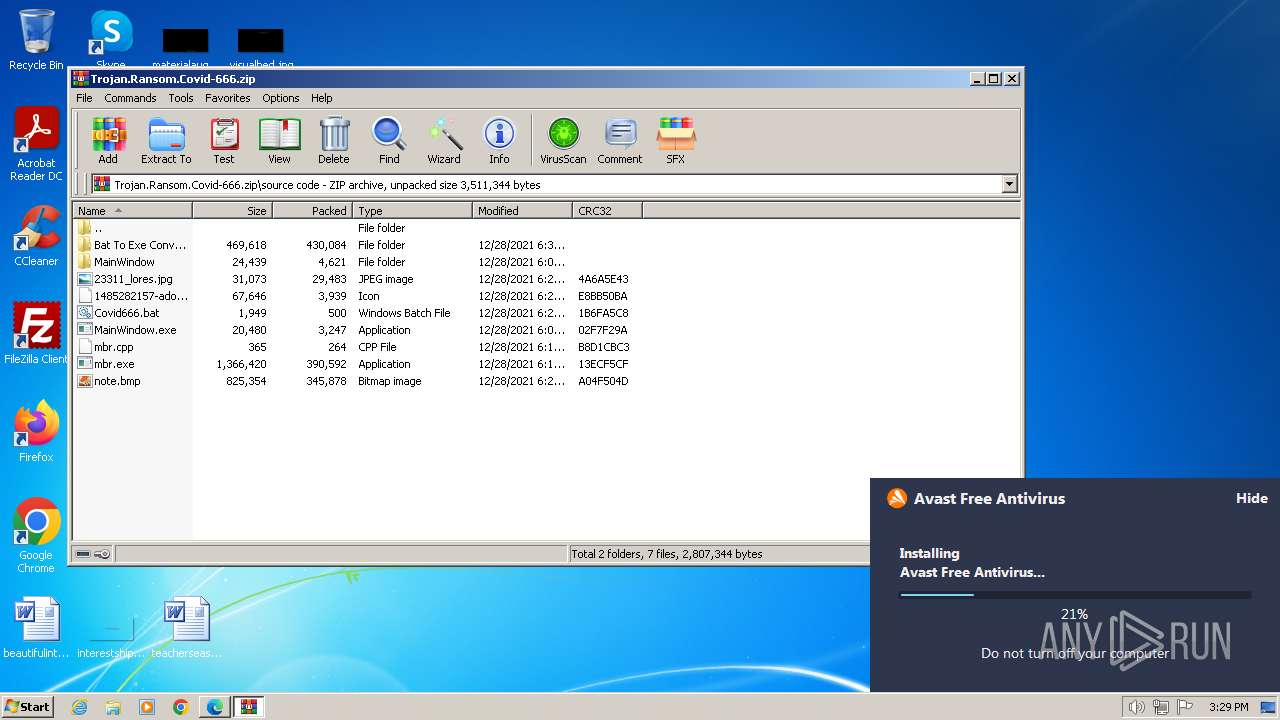Image resolution: width=1280 pixels, height=720 pixels.
Task: Open the Favorites menu
Action: click(x=228, y=98)
